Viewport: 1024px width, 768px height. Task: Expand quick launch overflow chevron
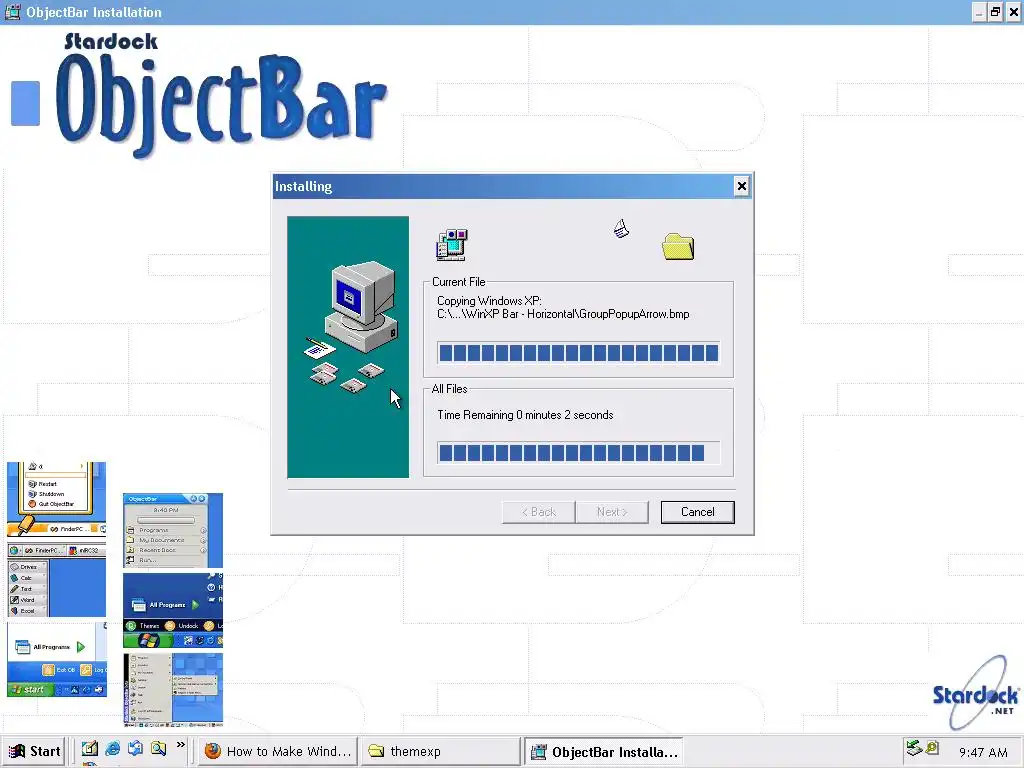point(181,745)
